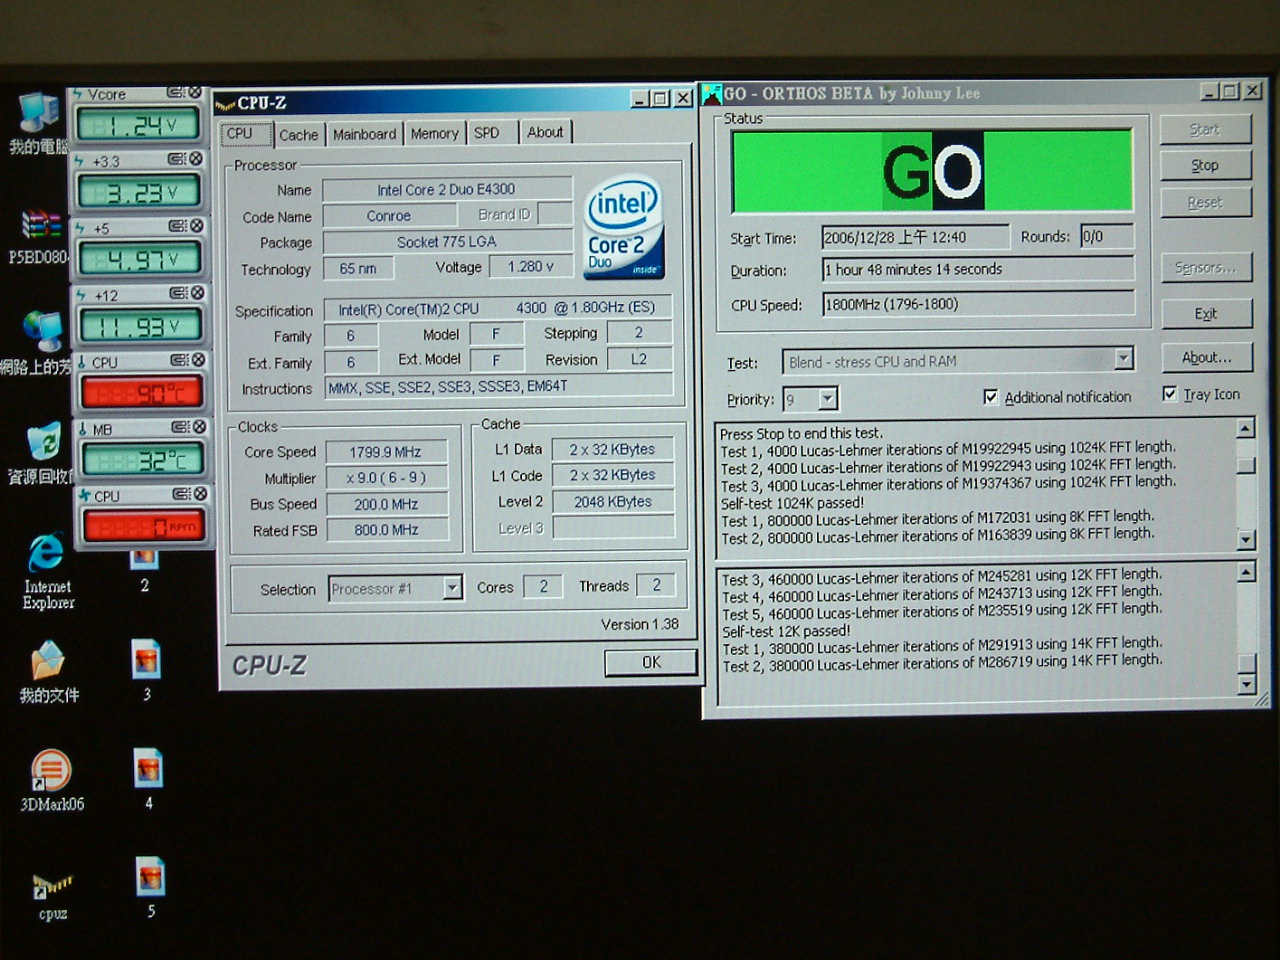
Task: Launch Internet Explorer from desktop
Action: click(x=47, y=573)
